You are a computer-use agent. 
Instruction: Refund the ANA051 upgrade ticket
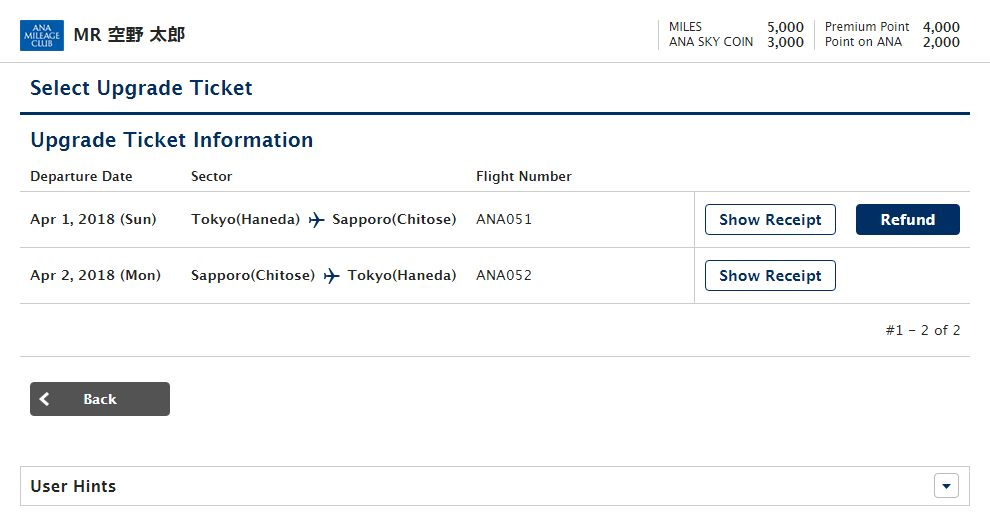point(907,220)
